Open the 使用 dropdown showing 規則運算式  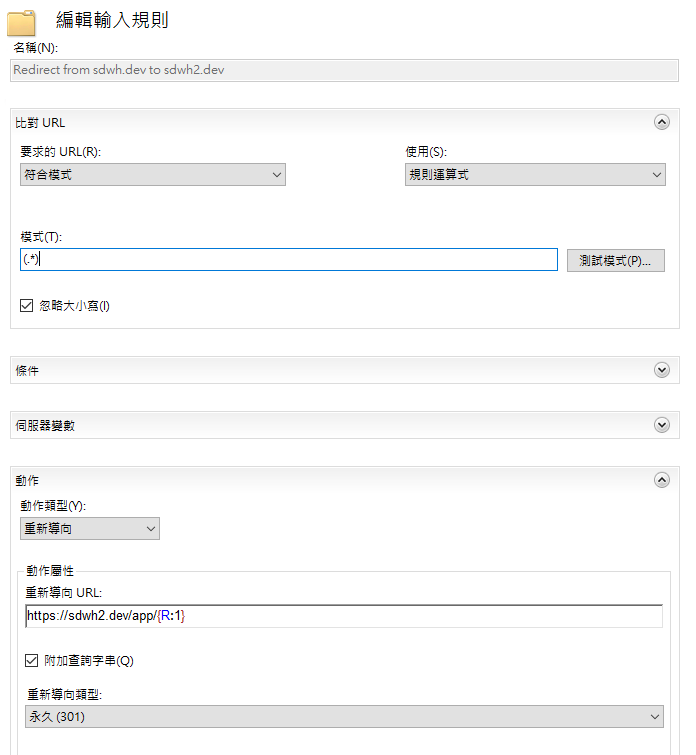(534, 175)
